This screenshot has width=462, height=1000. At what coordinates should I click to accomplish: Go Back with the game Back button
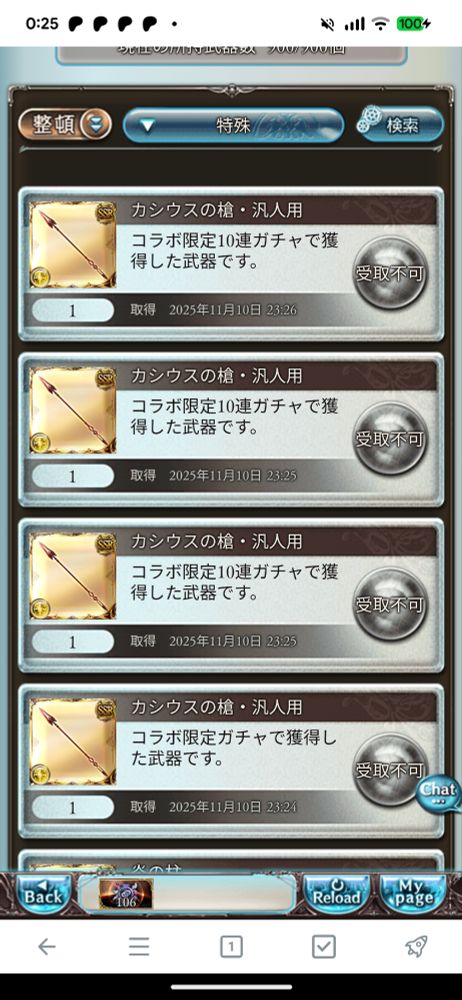click(43, 893)
